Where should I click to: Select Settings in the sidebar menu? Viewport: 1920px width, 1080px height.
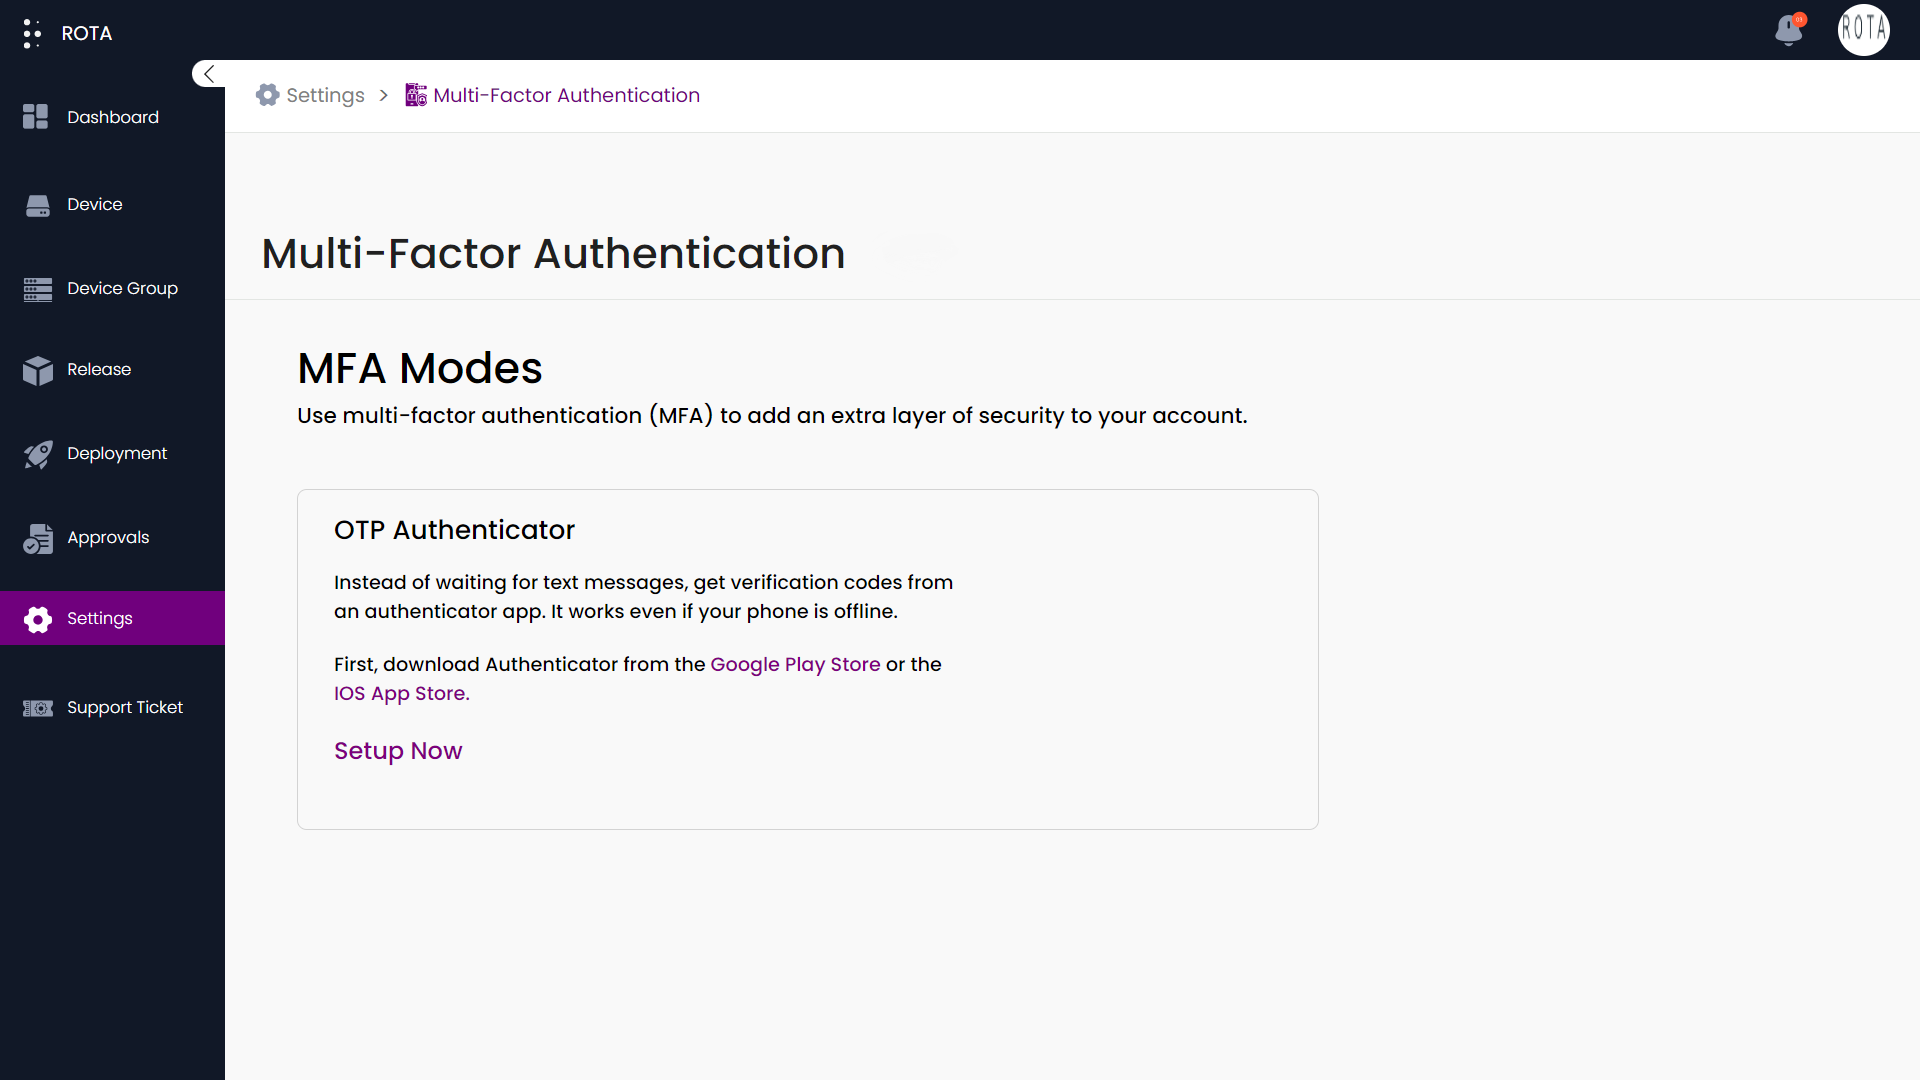pos(100,618)
